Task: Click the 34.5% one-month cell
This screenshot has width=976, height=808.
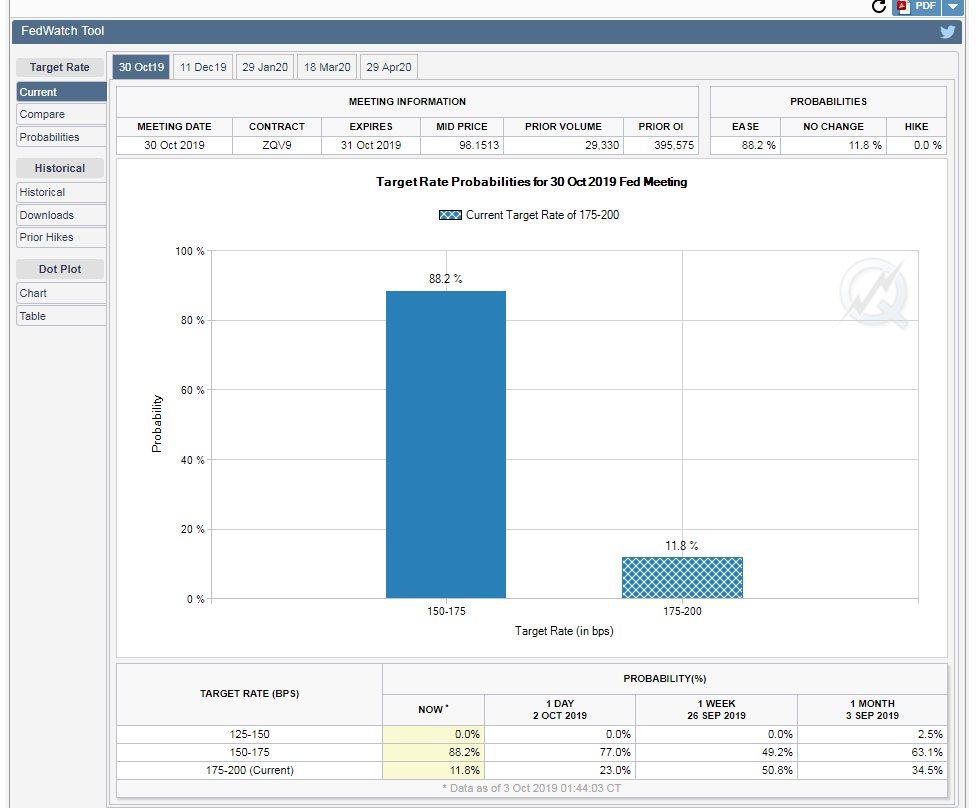Action: 872,771
